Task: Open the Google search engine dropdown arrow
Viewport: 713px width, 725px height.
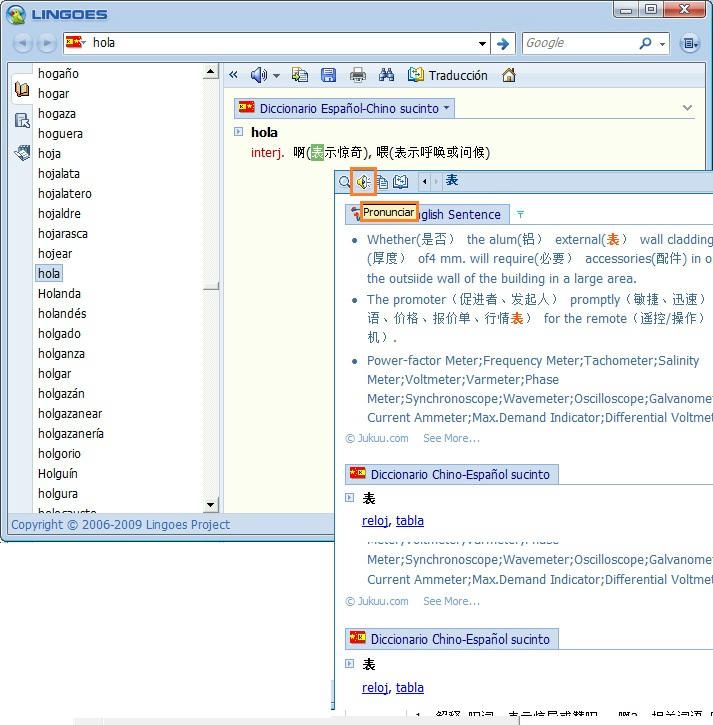Action: tap(663, 44)
